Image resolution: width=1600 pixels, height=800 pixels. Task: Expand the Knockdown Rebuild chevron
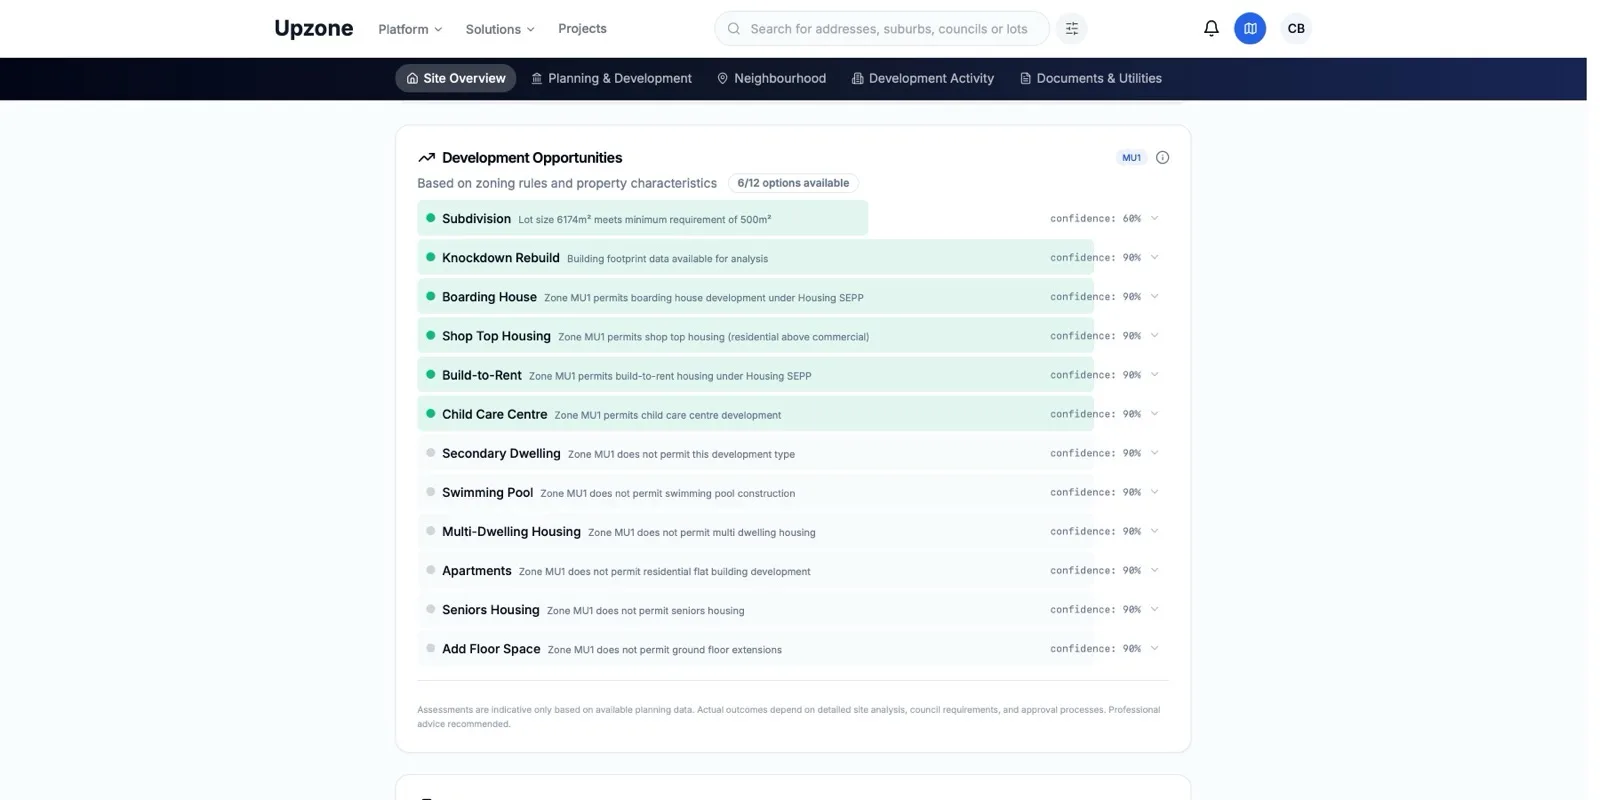[x=1154, y=257]
